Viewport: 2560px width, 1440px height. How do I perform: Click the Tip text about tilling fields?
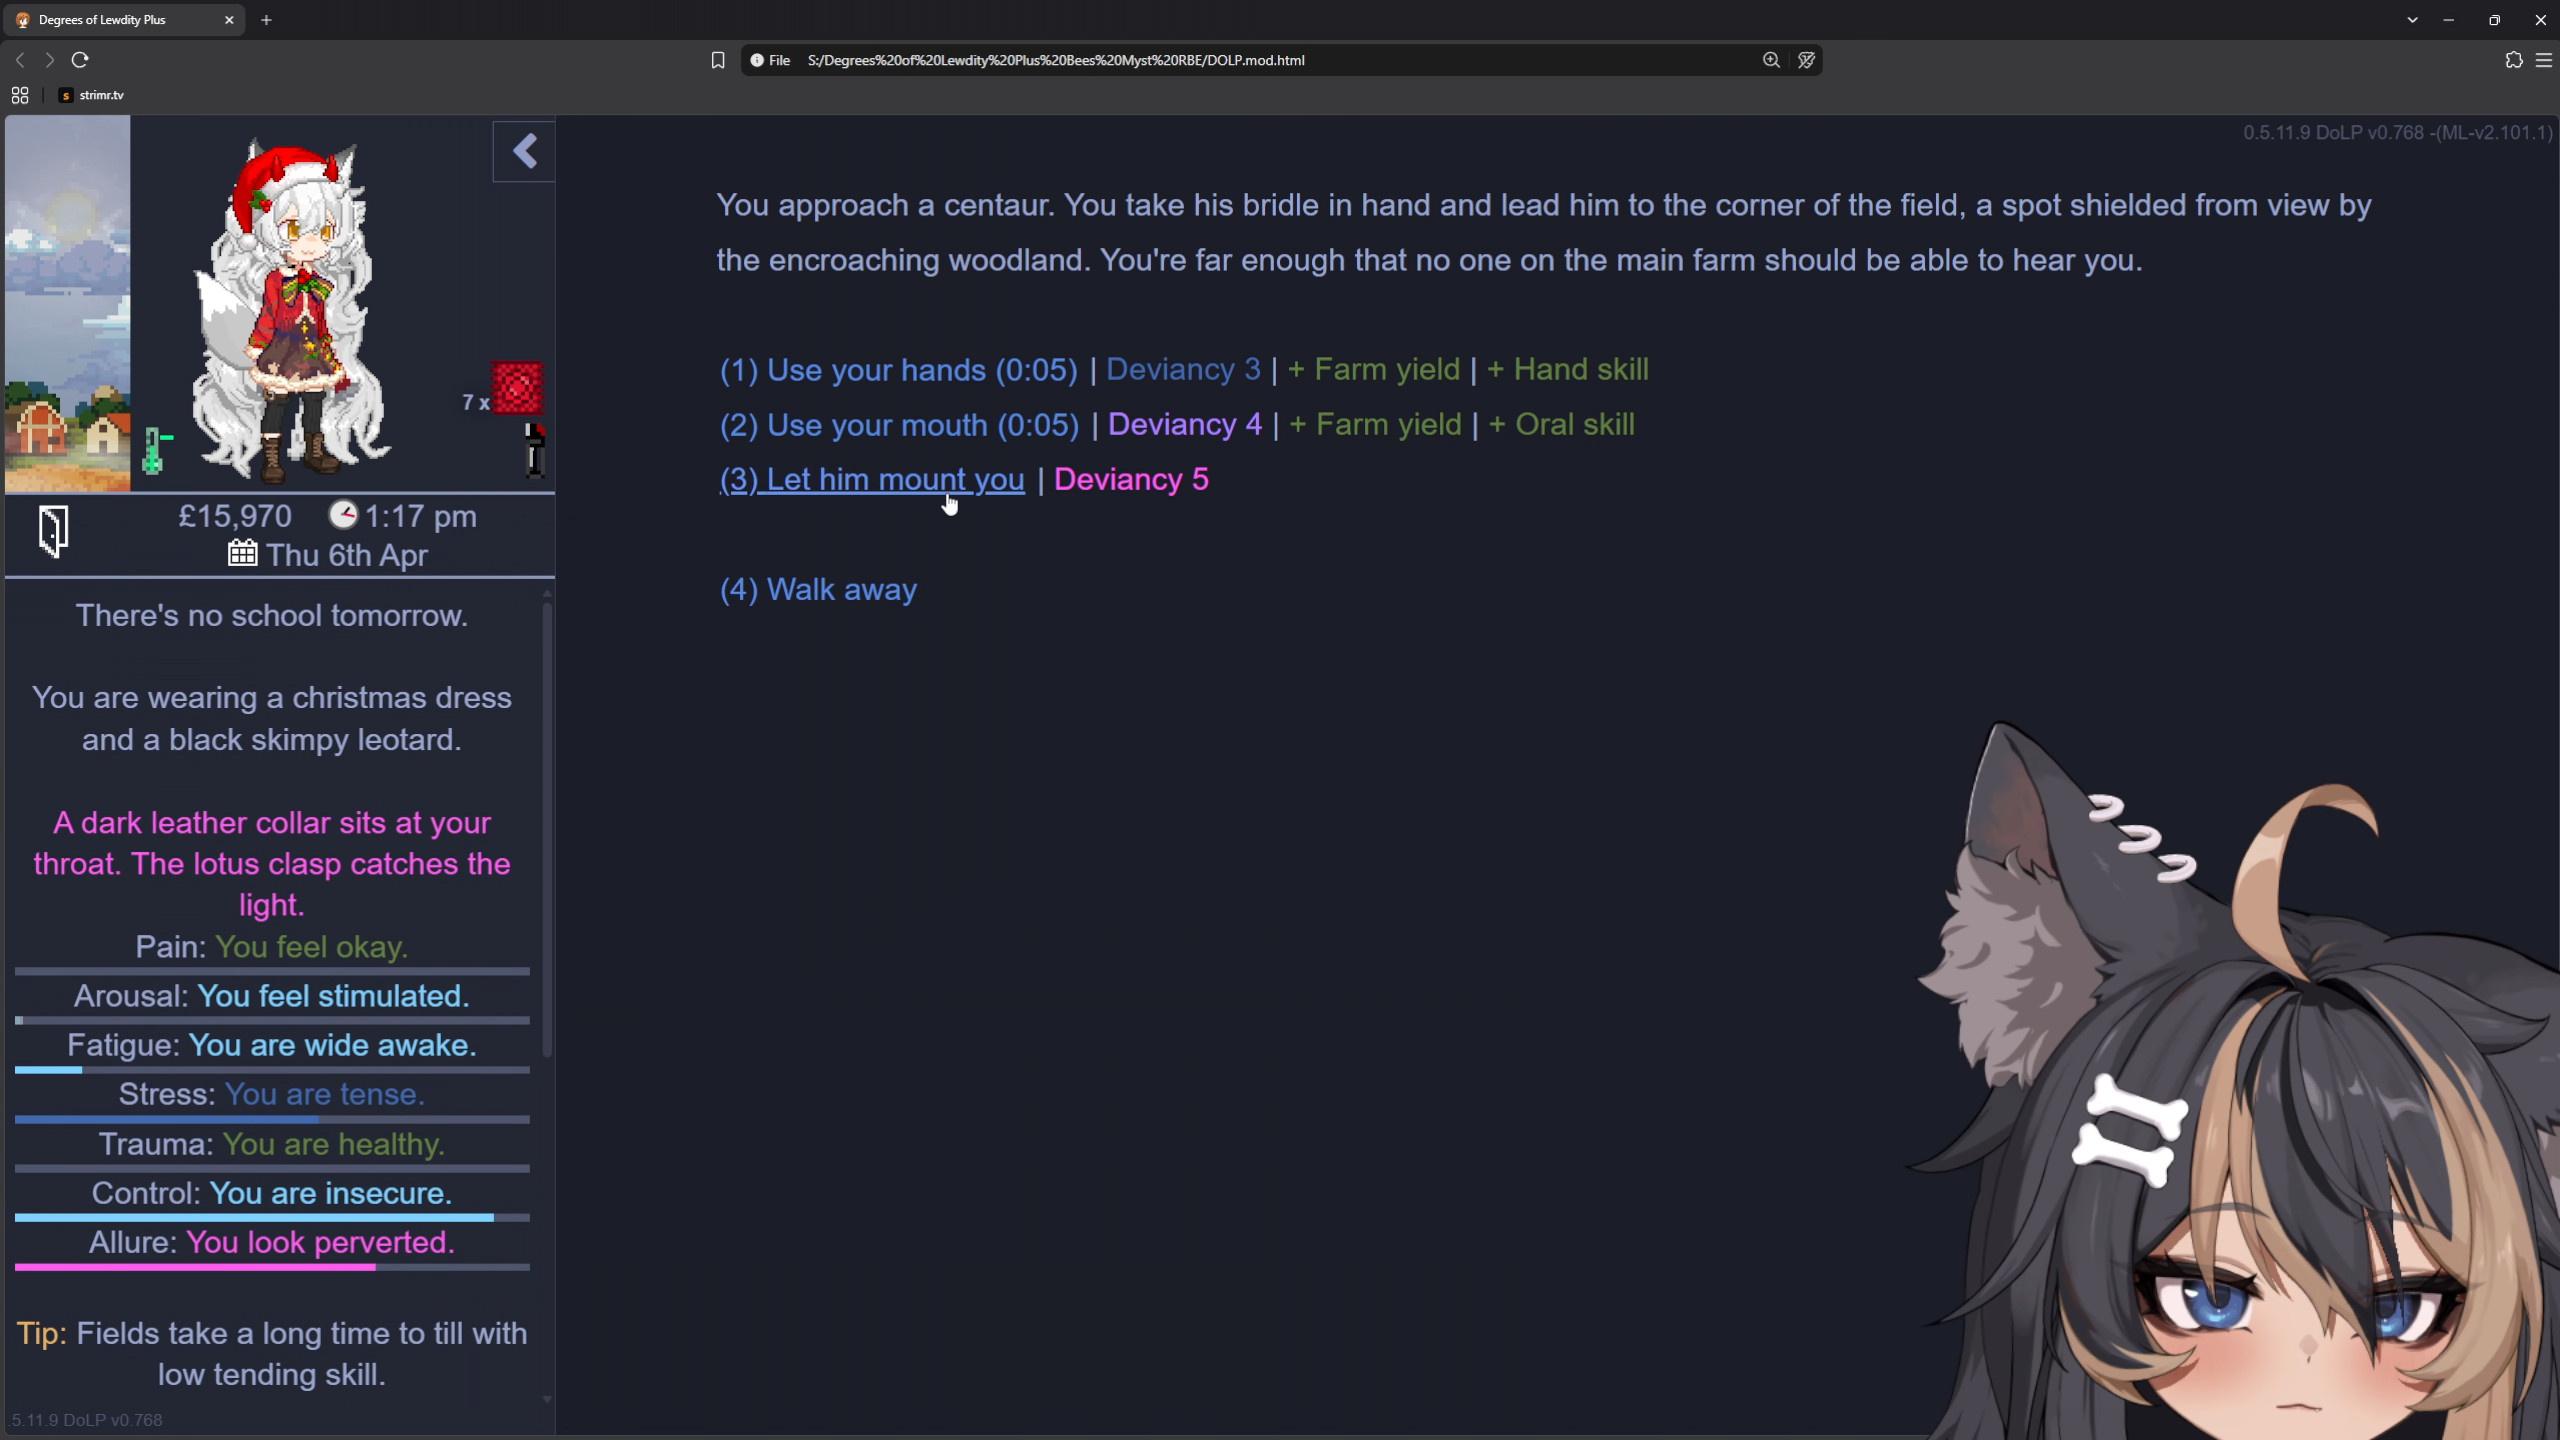pos(272,1354)
